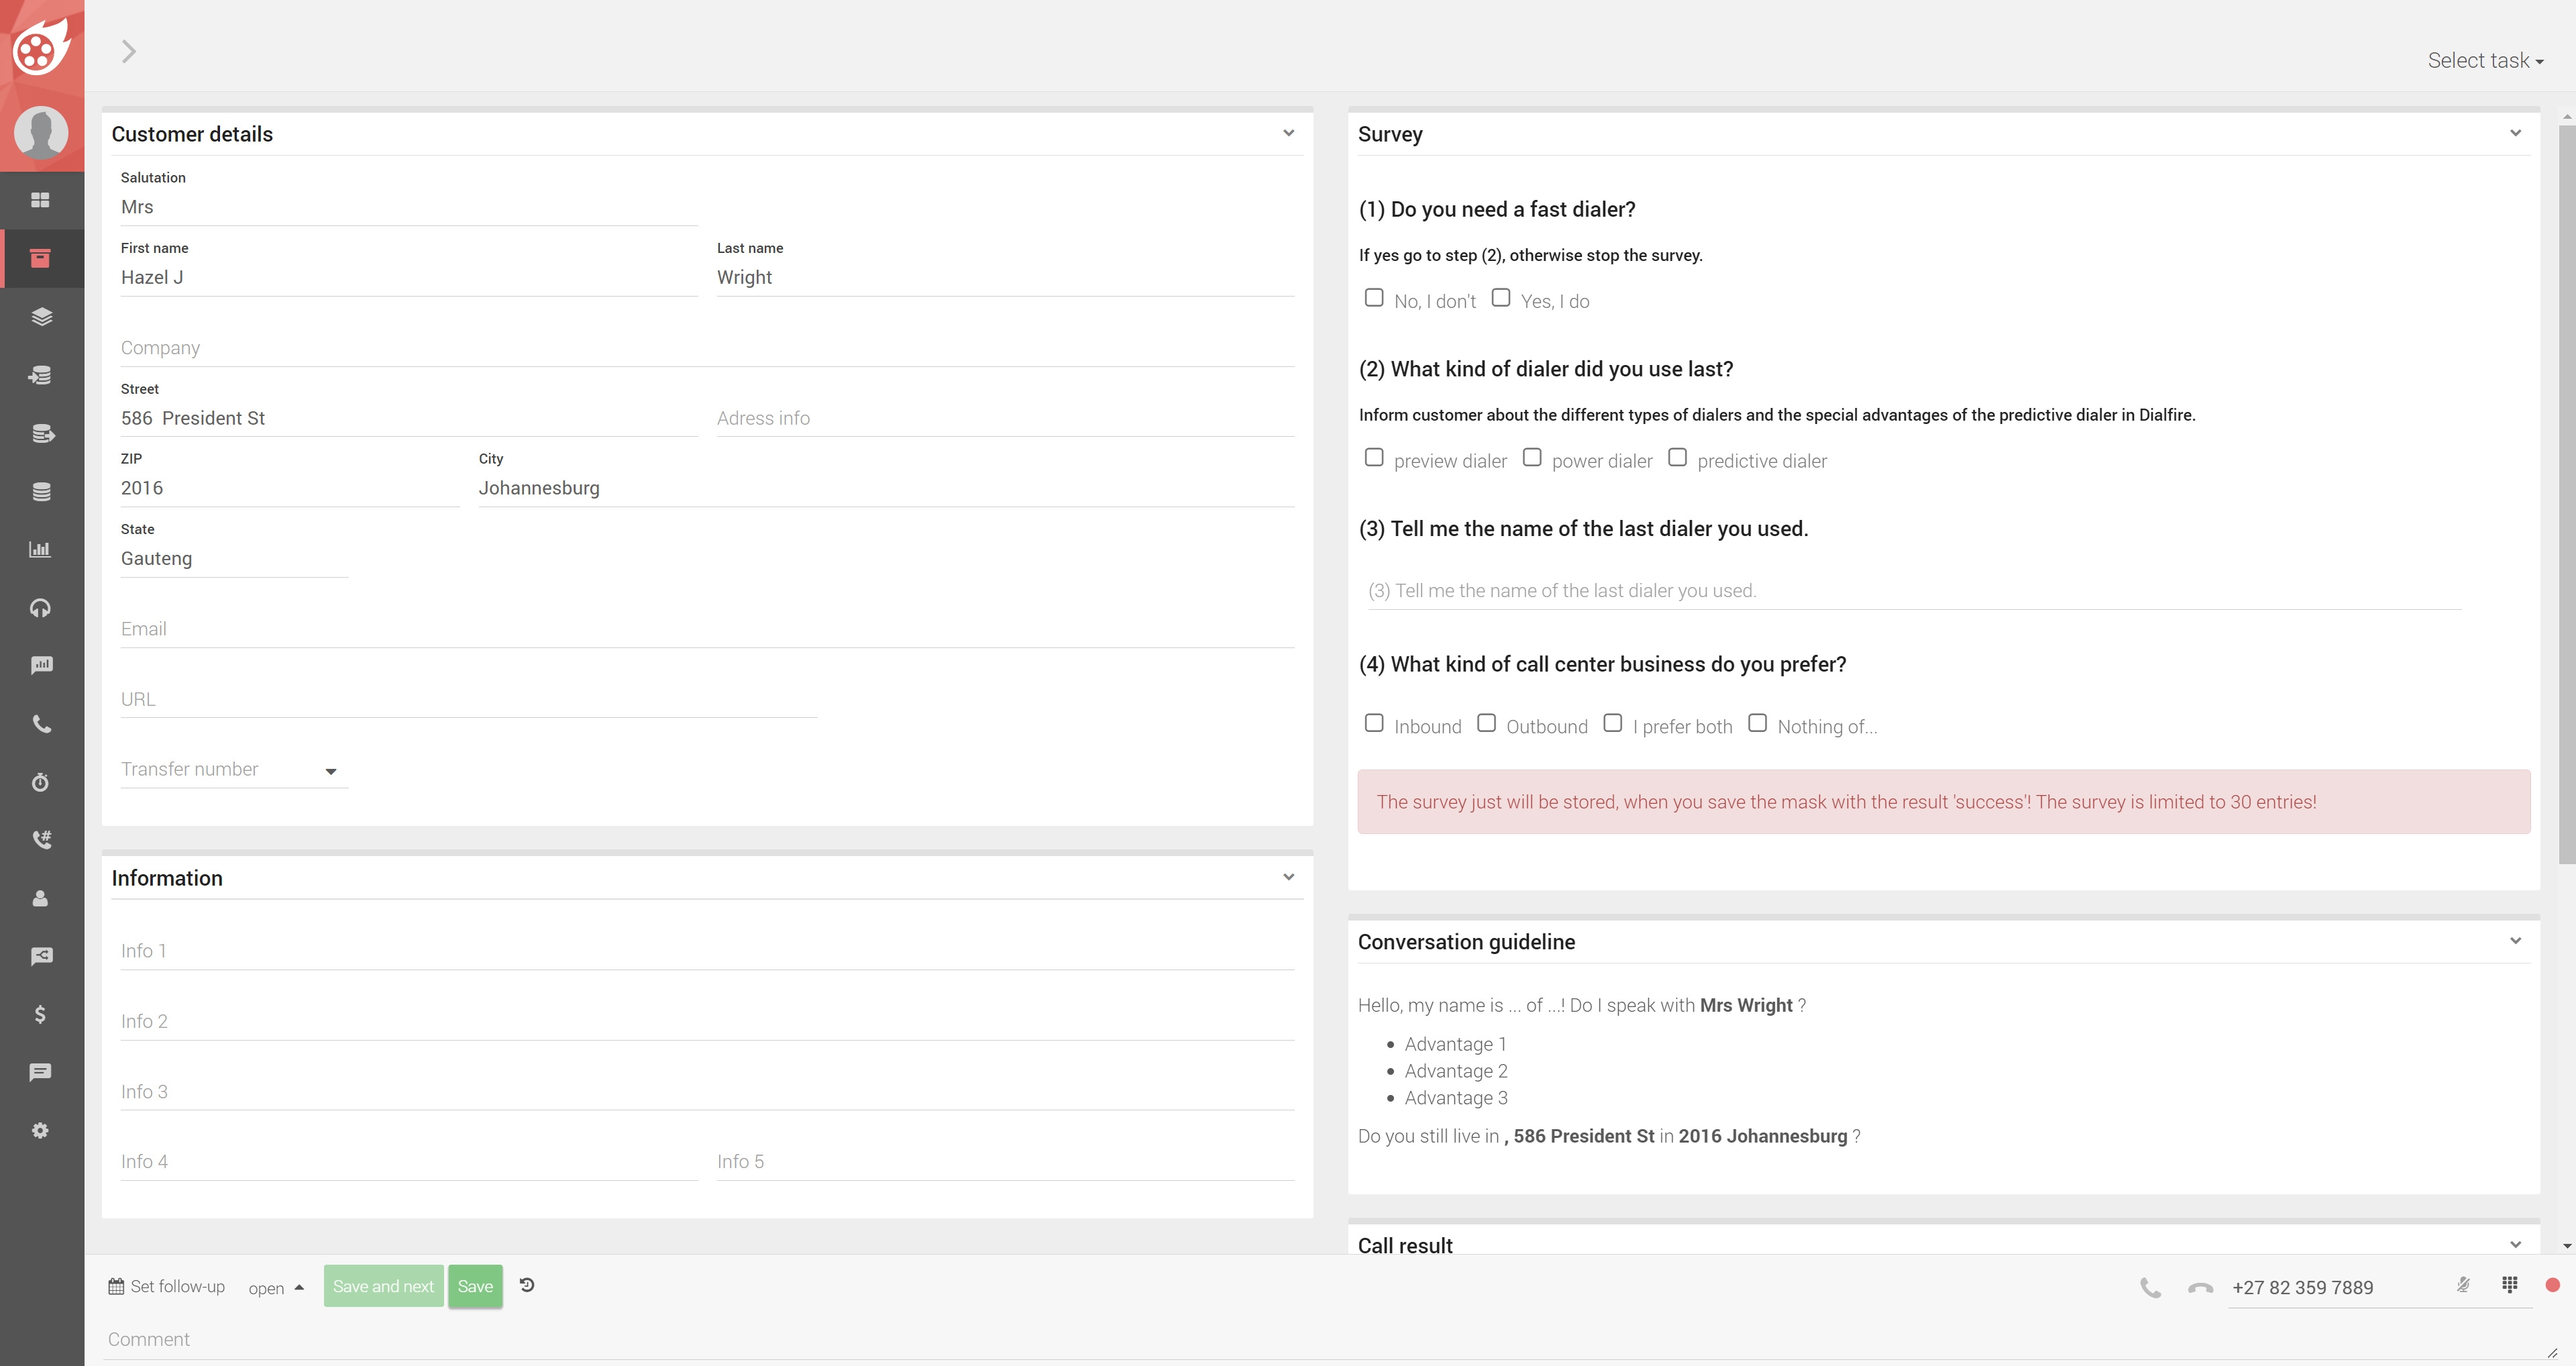
Task: Click the hang up call icon
Action: click(x=2200, y=1288)
